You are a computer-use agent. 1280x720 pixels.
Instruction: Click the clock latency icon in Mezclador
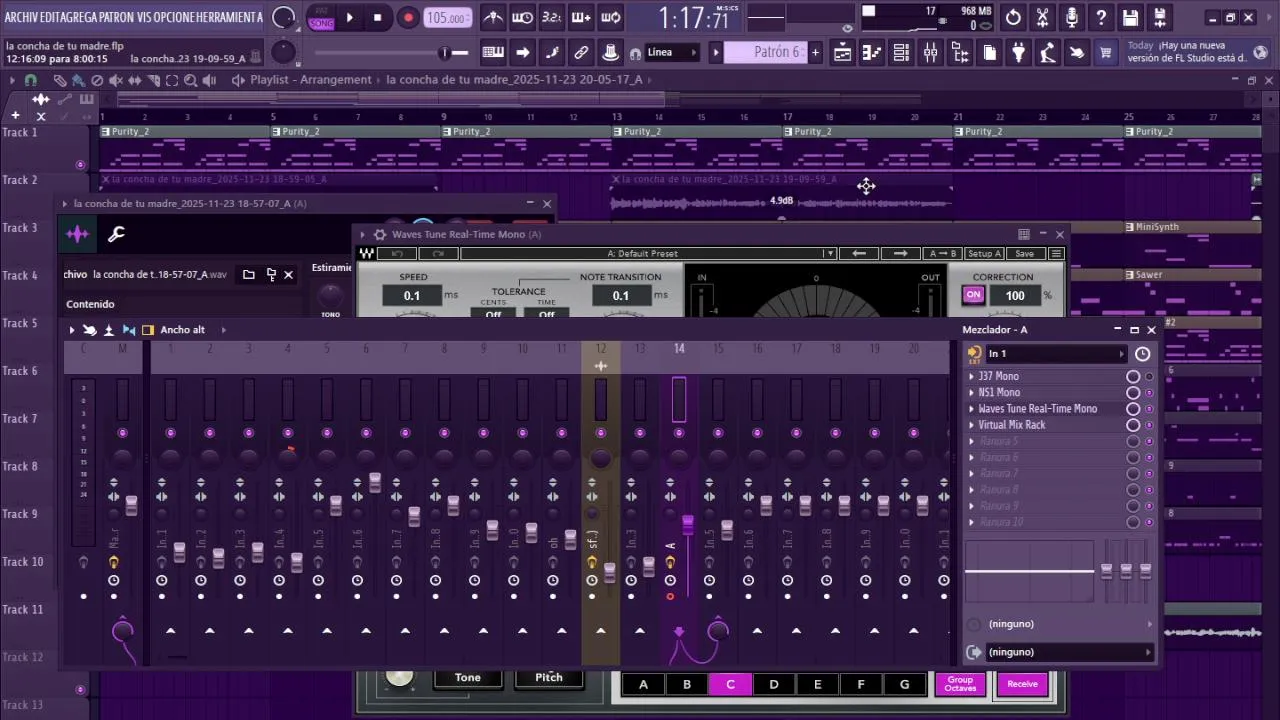pyautogui.click(x=1142, y=354)
